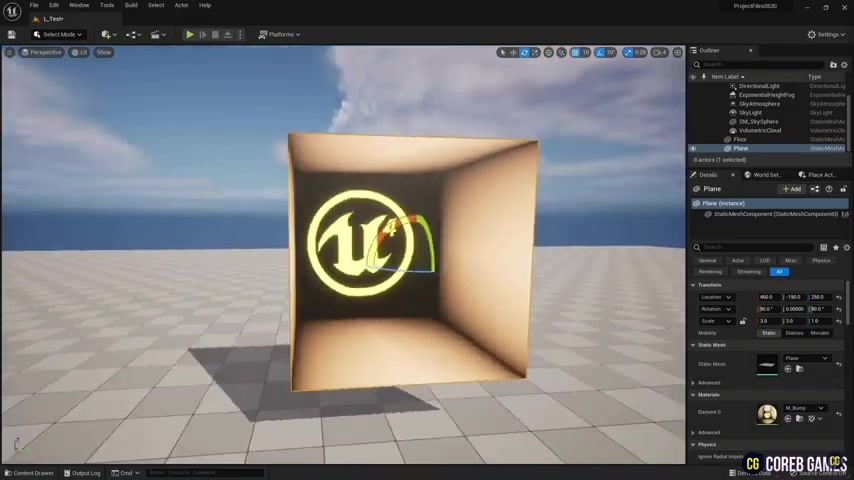Viewport: 854px width, 480px height.
Task: Open the play mode options menu
Action: [240, 34]
